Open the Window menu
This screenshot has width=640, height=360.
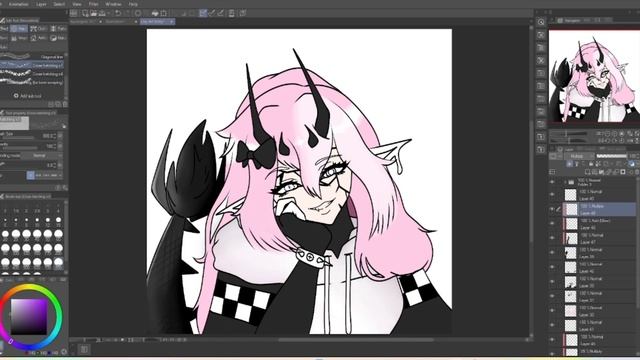pos(113,4)
